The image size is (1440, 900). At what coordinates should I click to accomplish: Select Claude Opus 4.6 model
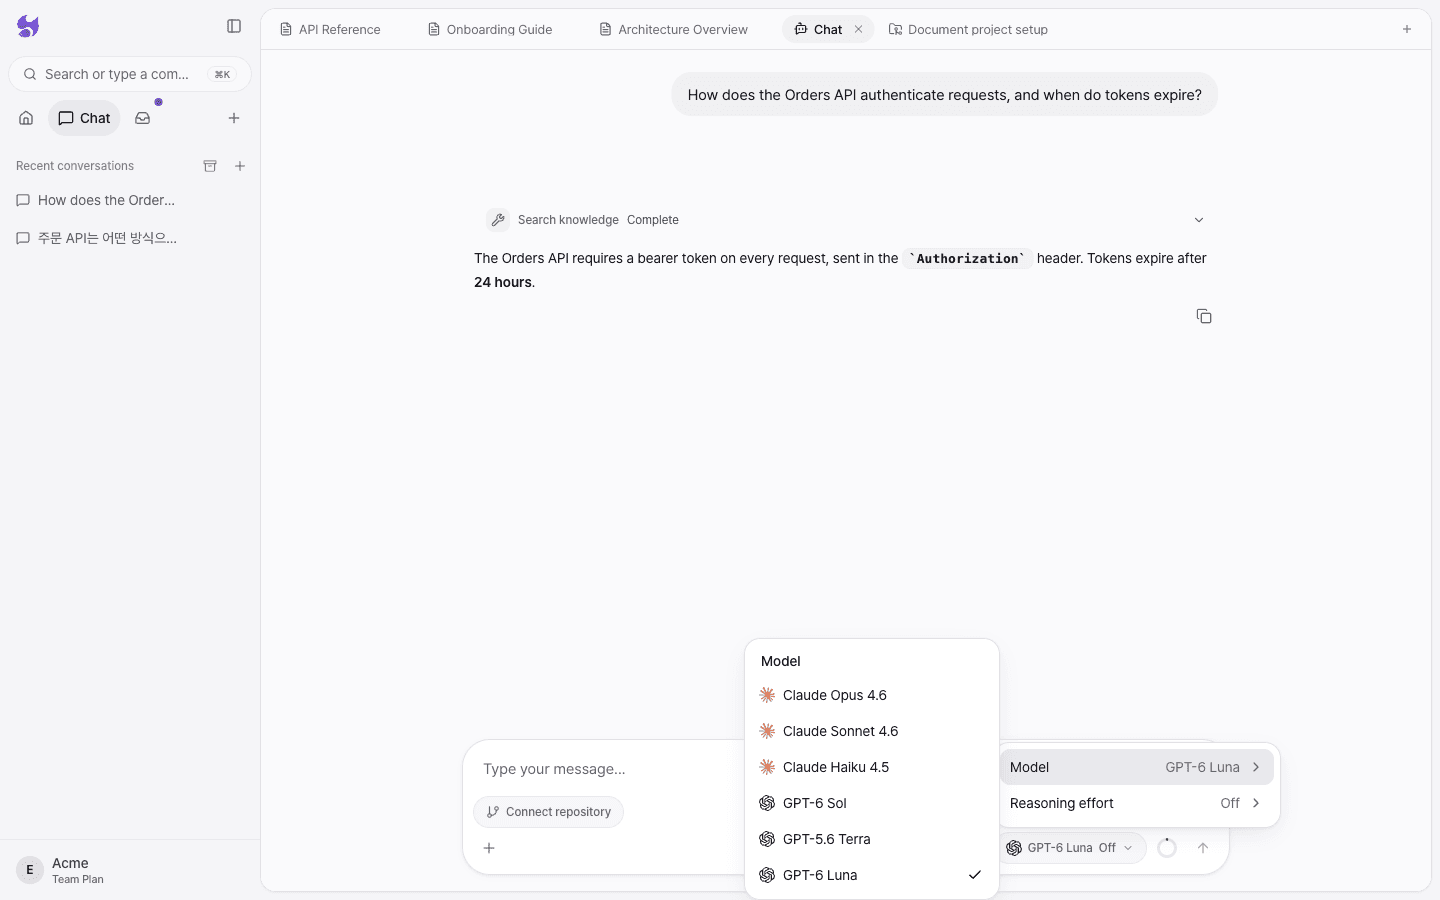872,695
